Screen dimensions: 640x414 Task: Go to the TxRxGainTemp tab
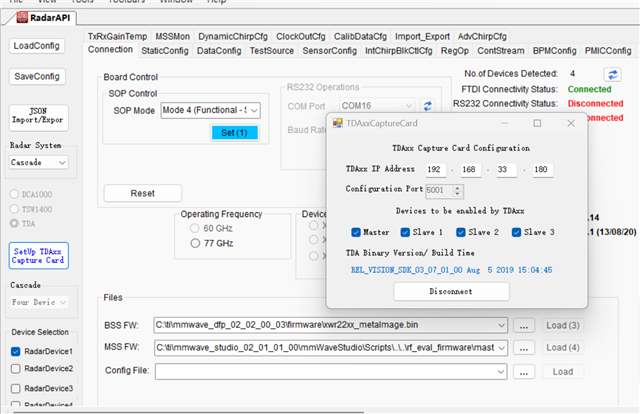(x=118, y=36)
